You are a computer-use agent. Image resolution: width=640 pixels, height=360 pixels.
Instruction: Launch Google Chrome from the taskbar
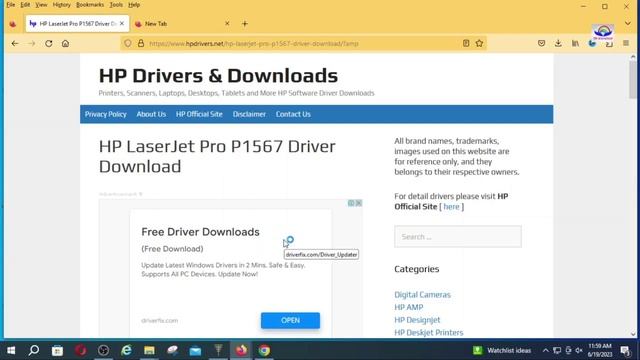point(264,350)
